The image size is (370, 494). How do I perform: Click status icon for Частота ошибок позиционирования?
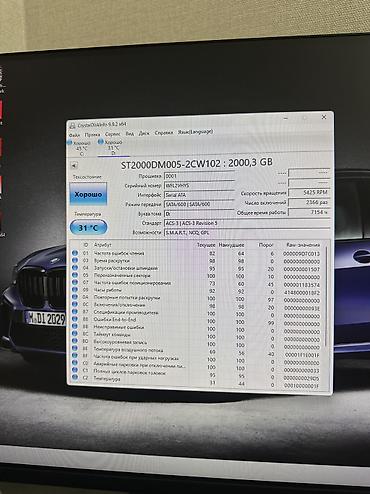[x=75, y=282]
